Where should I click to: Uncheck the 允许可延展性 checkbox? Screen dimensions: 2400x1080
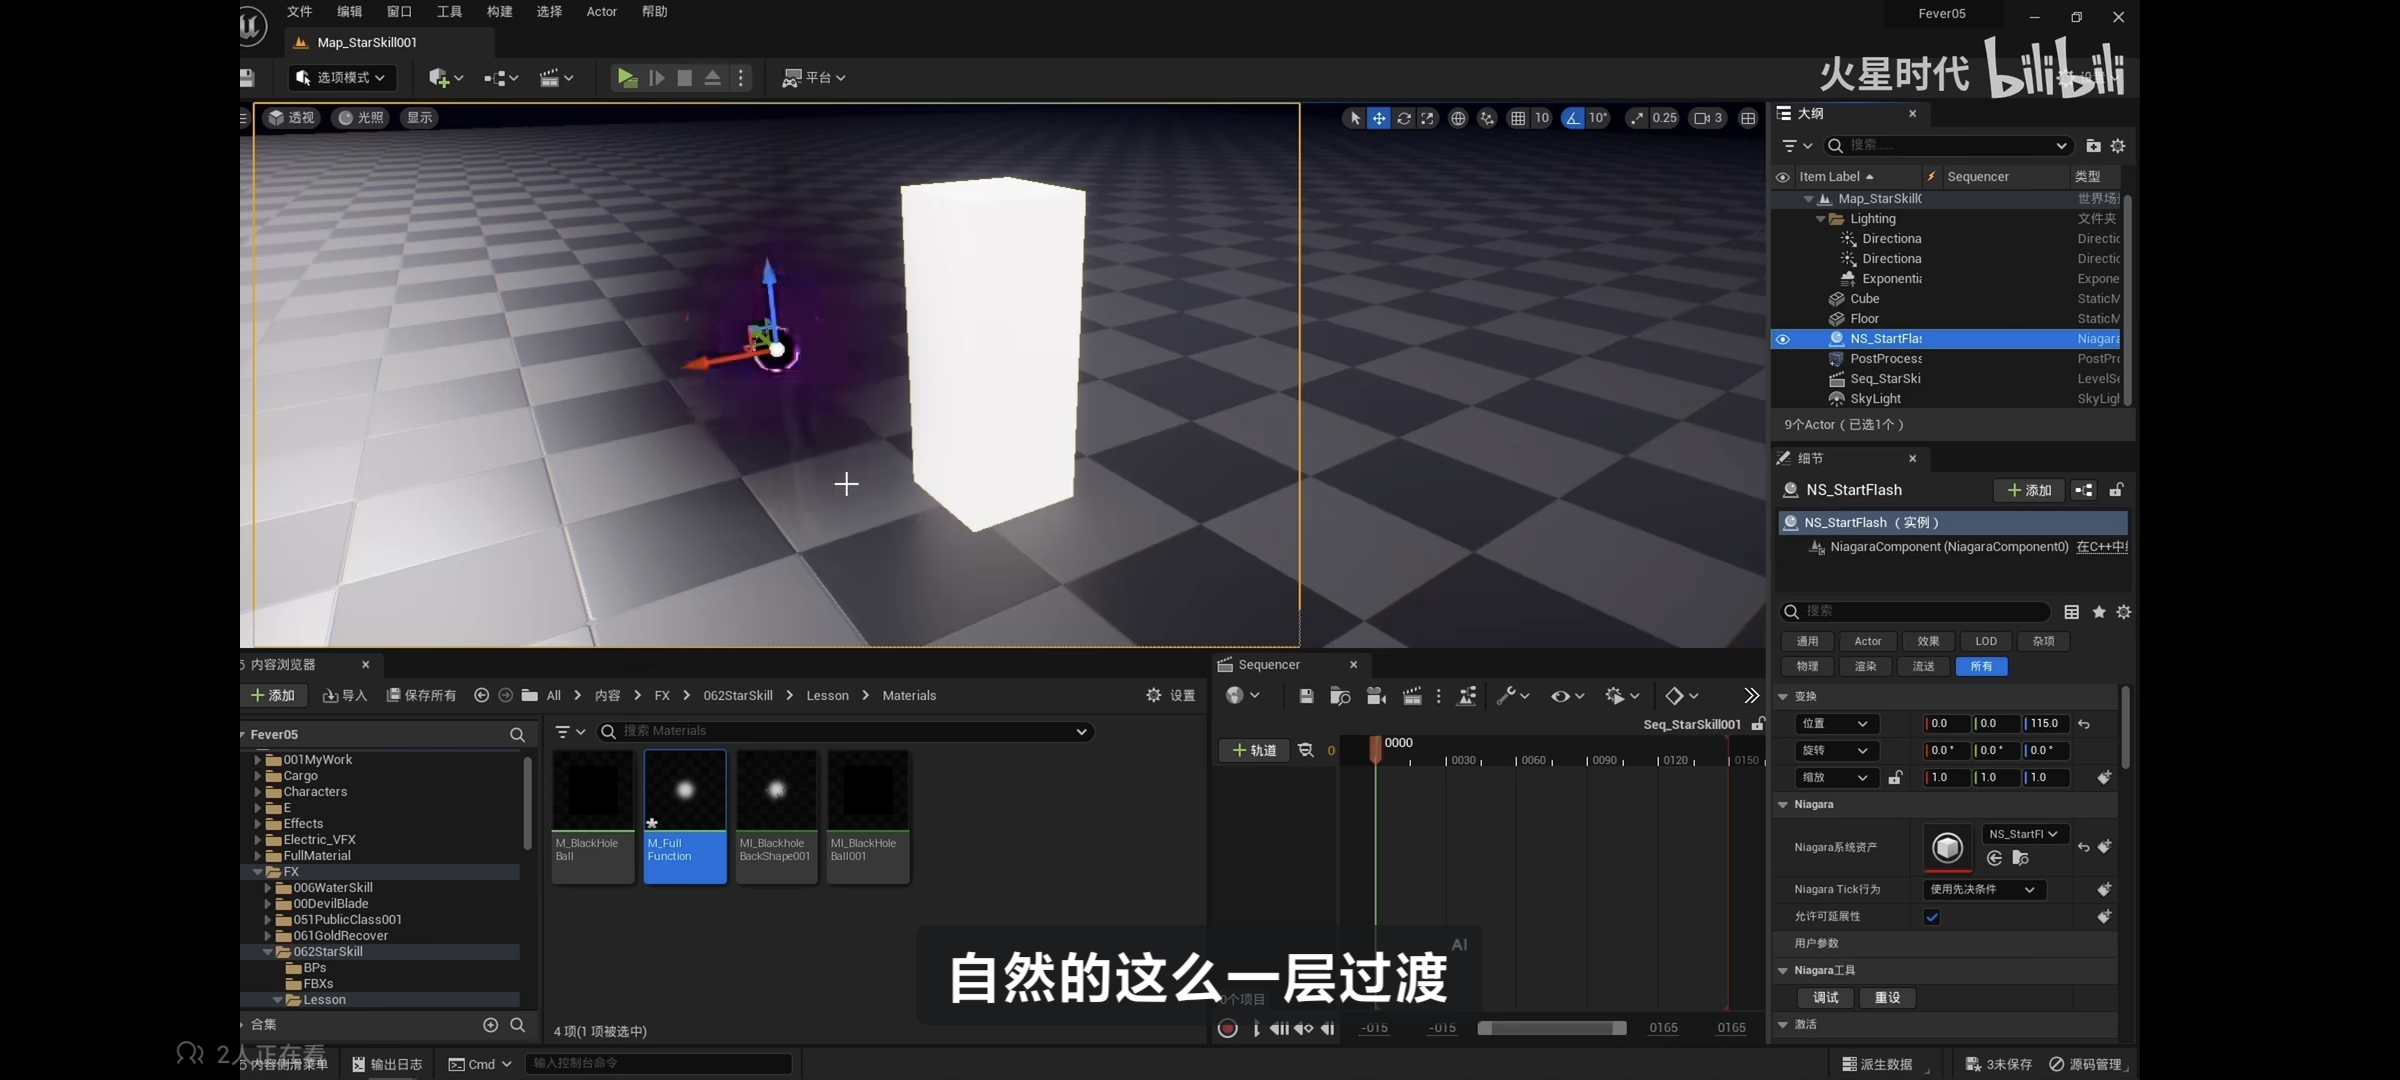1932,917
